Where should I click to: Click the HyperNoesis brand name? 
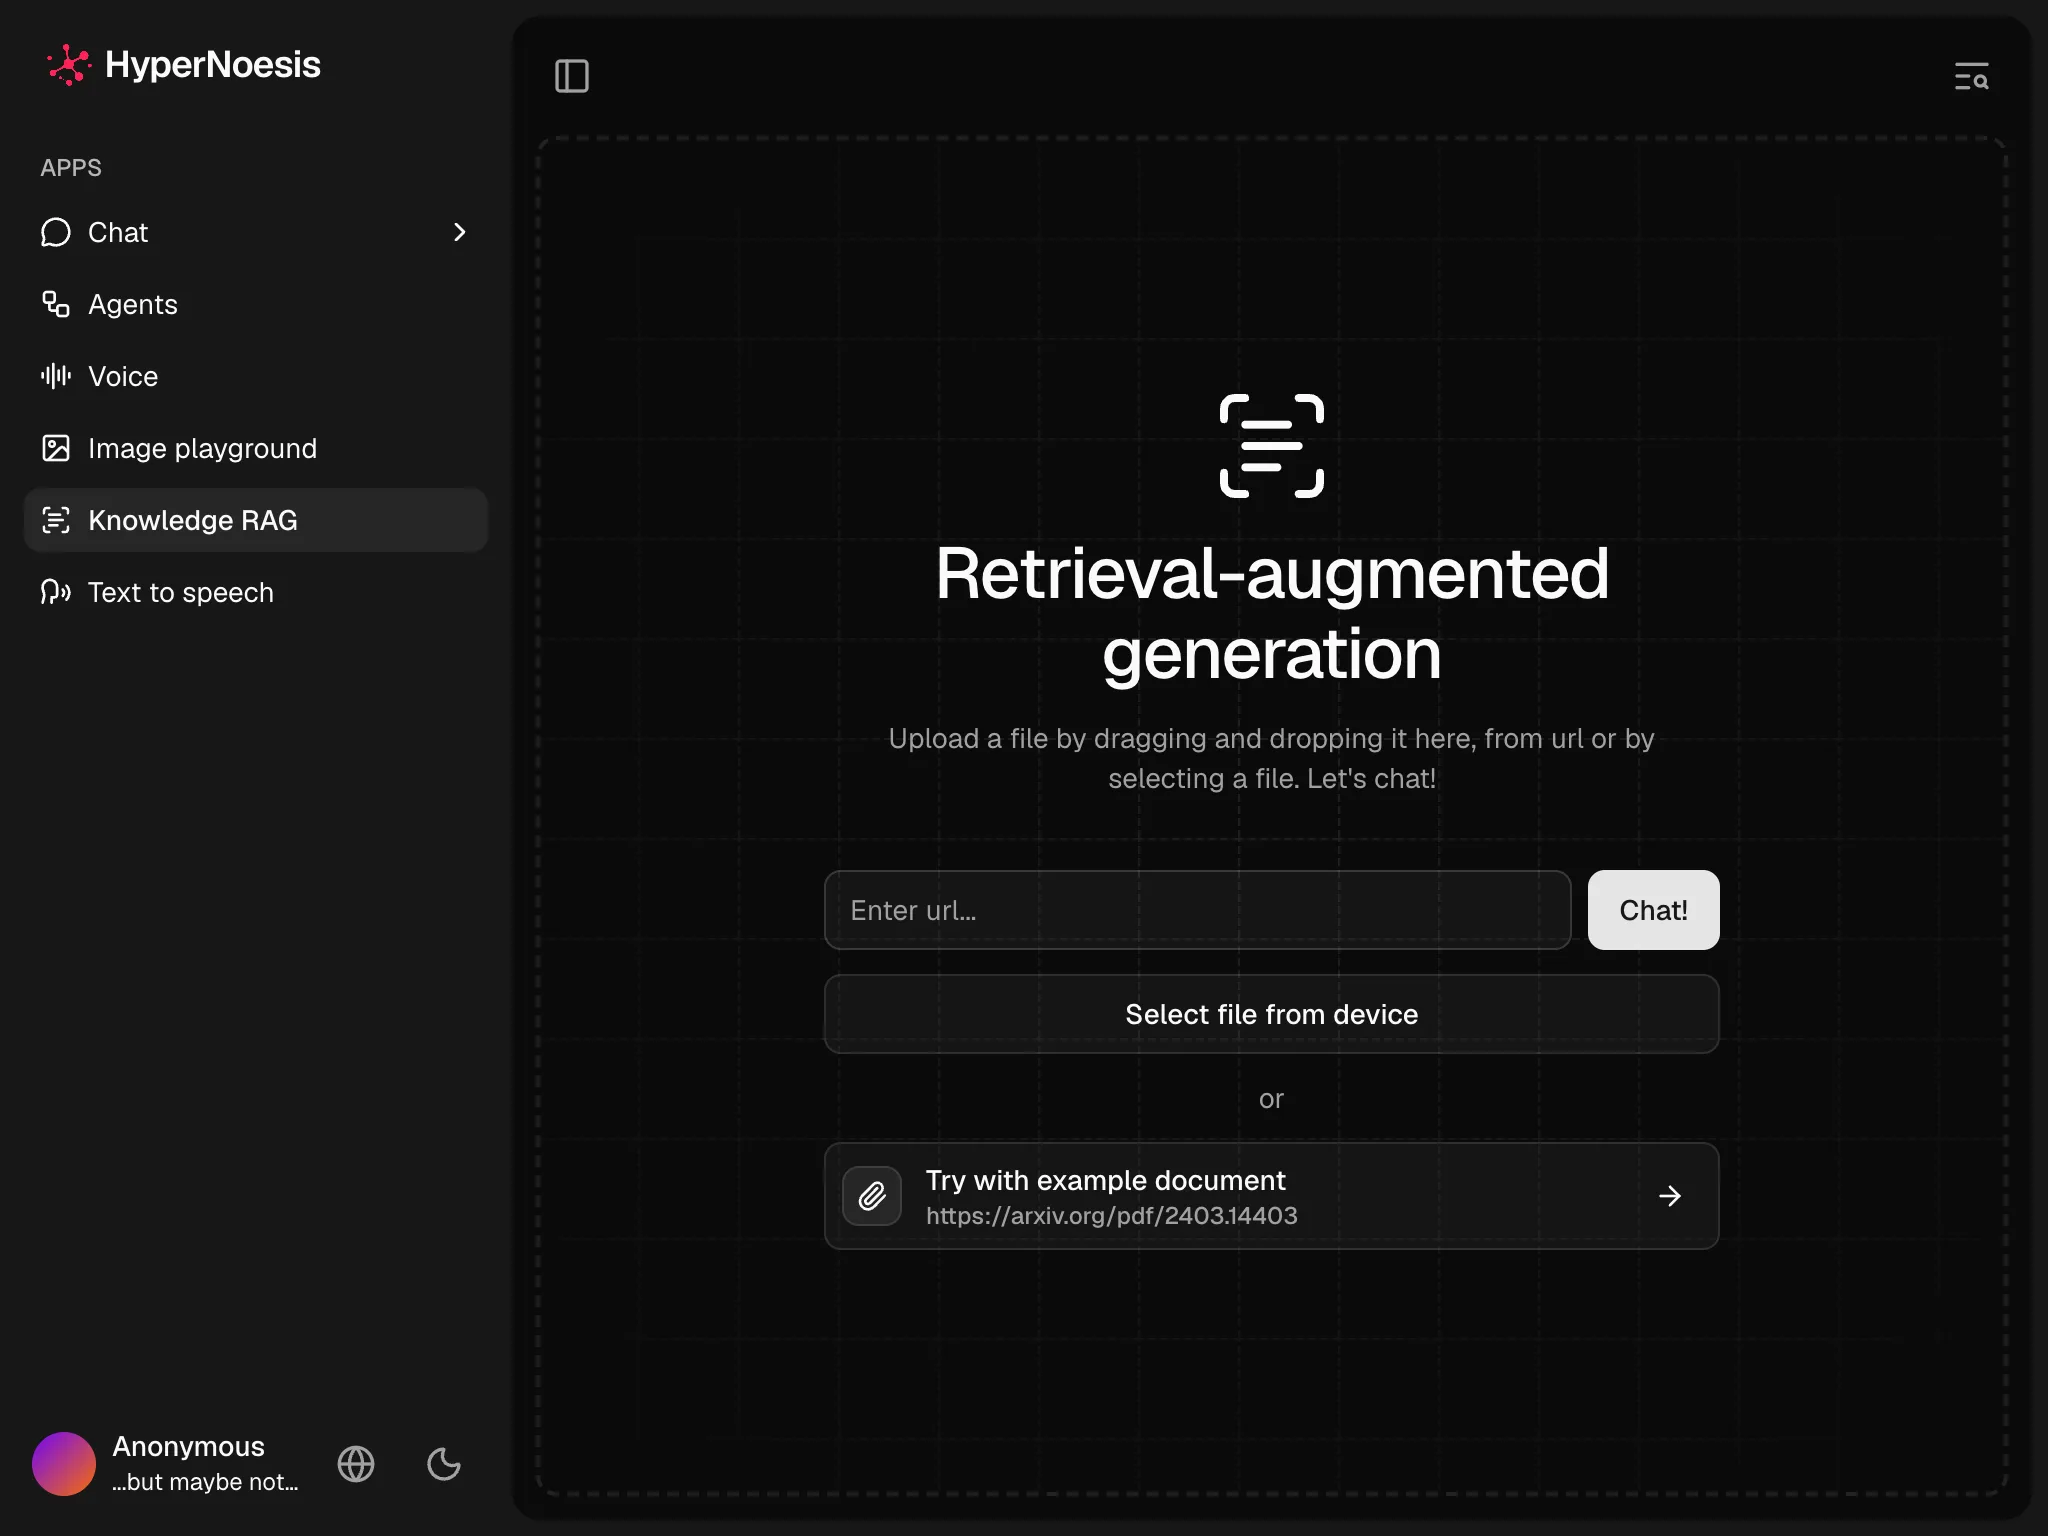coord(213,65)
